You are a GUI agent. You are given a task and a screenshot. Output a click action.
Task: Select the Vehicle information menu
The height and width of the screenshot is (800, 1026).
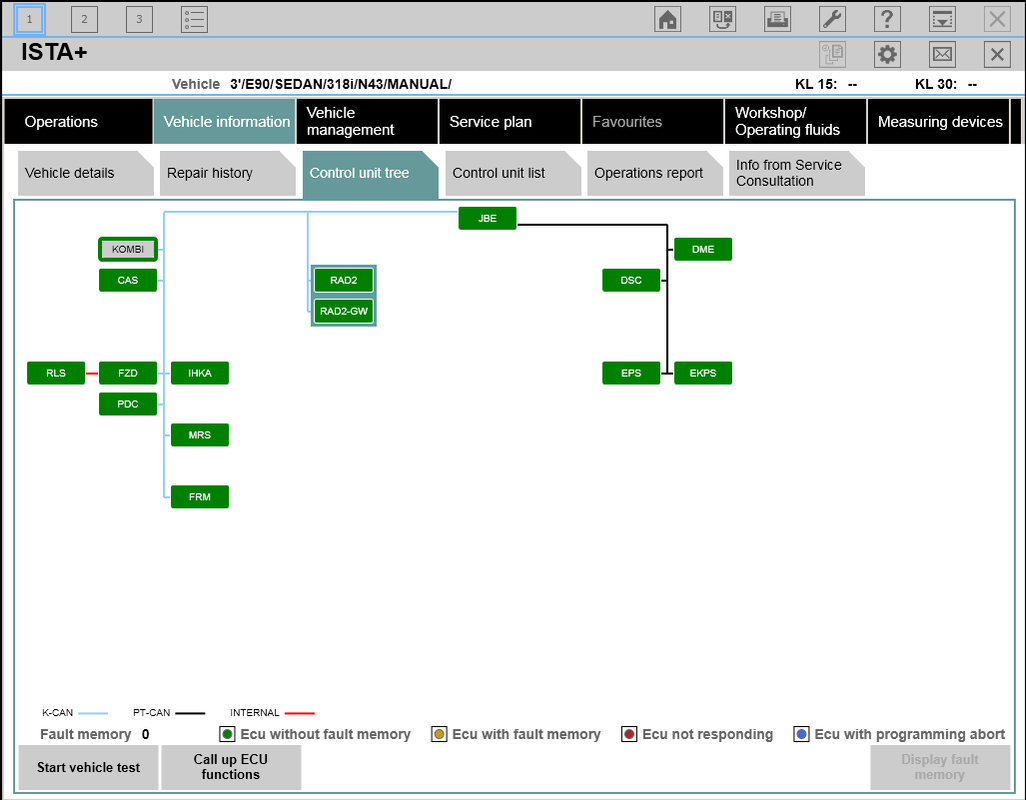click(224, 122)
